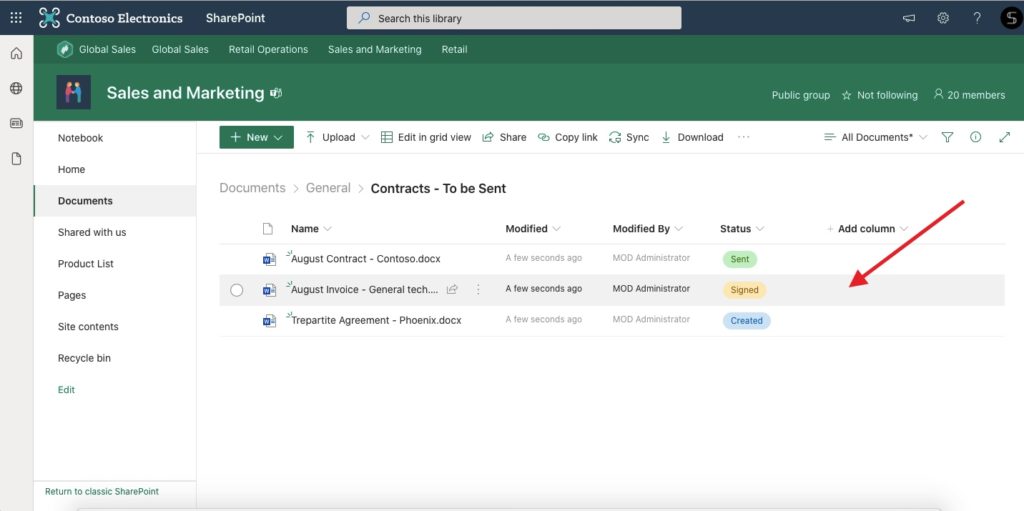The width and height of the screenshot is (1024, 511).
Task: Click the Signed status pill
Action: pyautogui.click(x=744, y=290)
